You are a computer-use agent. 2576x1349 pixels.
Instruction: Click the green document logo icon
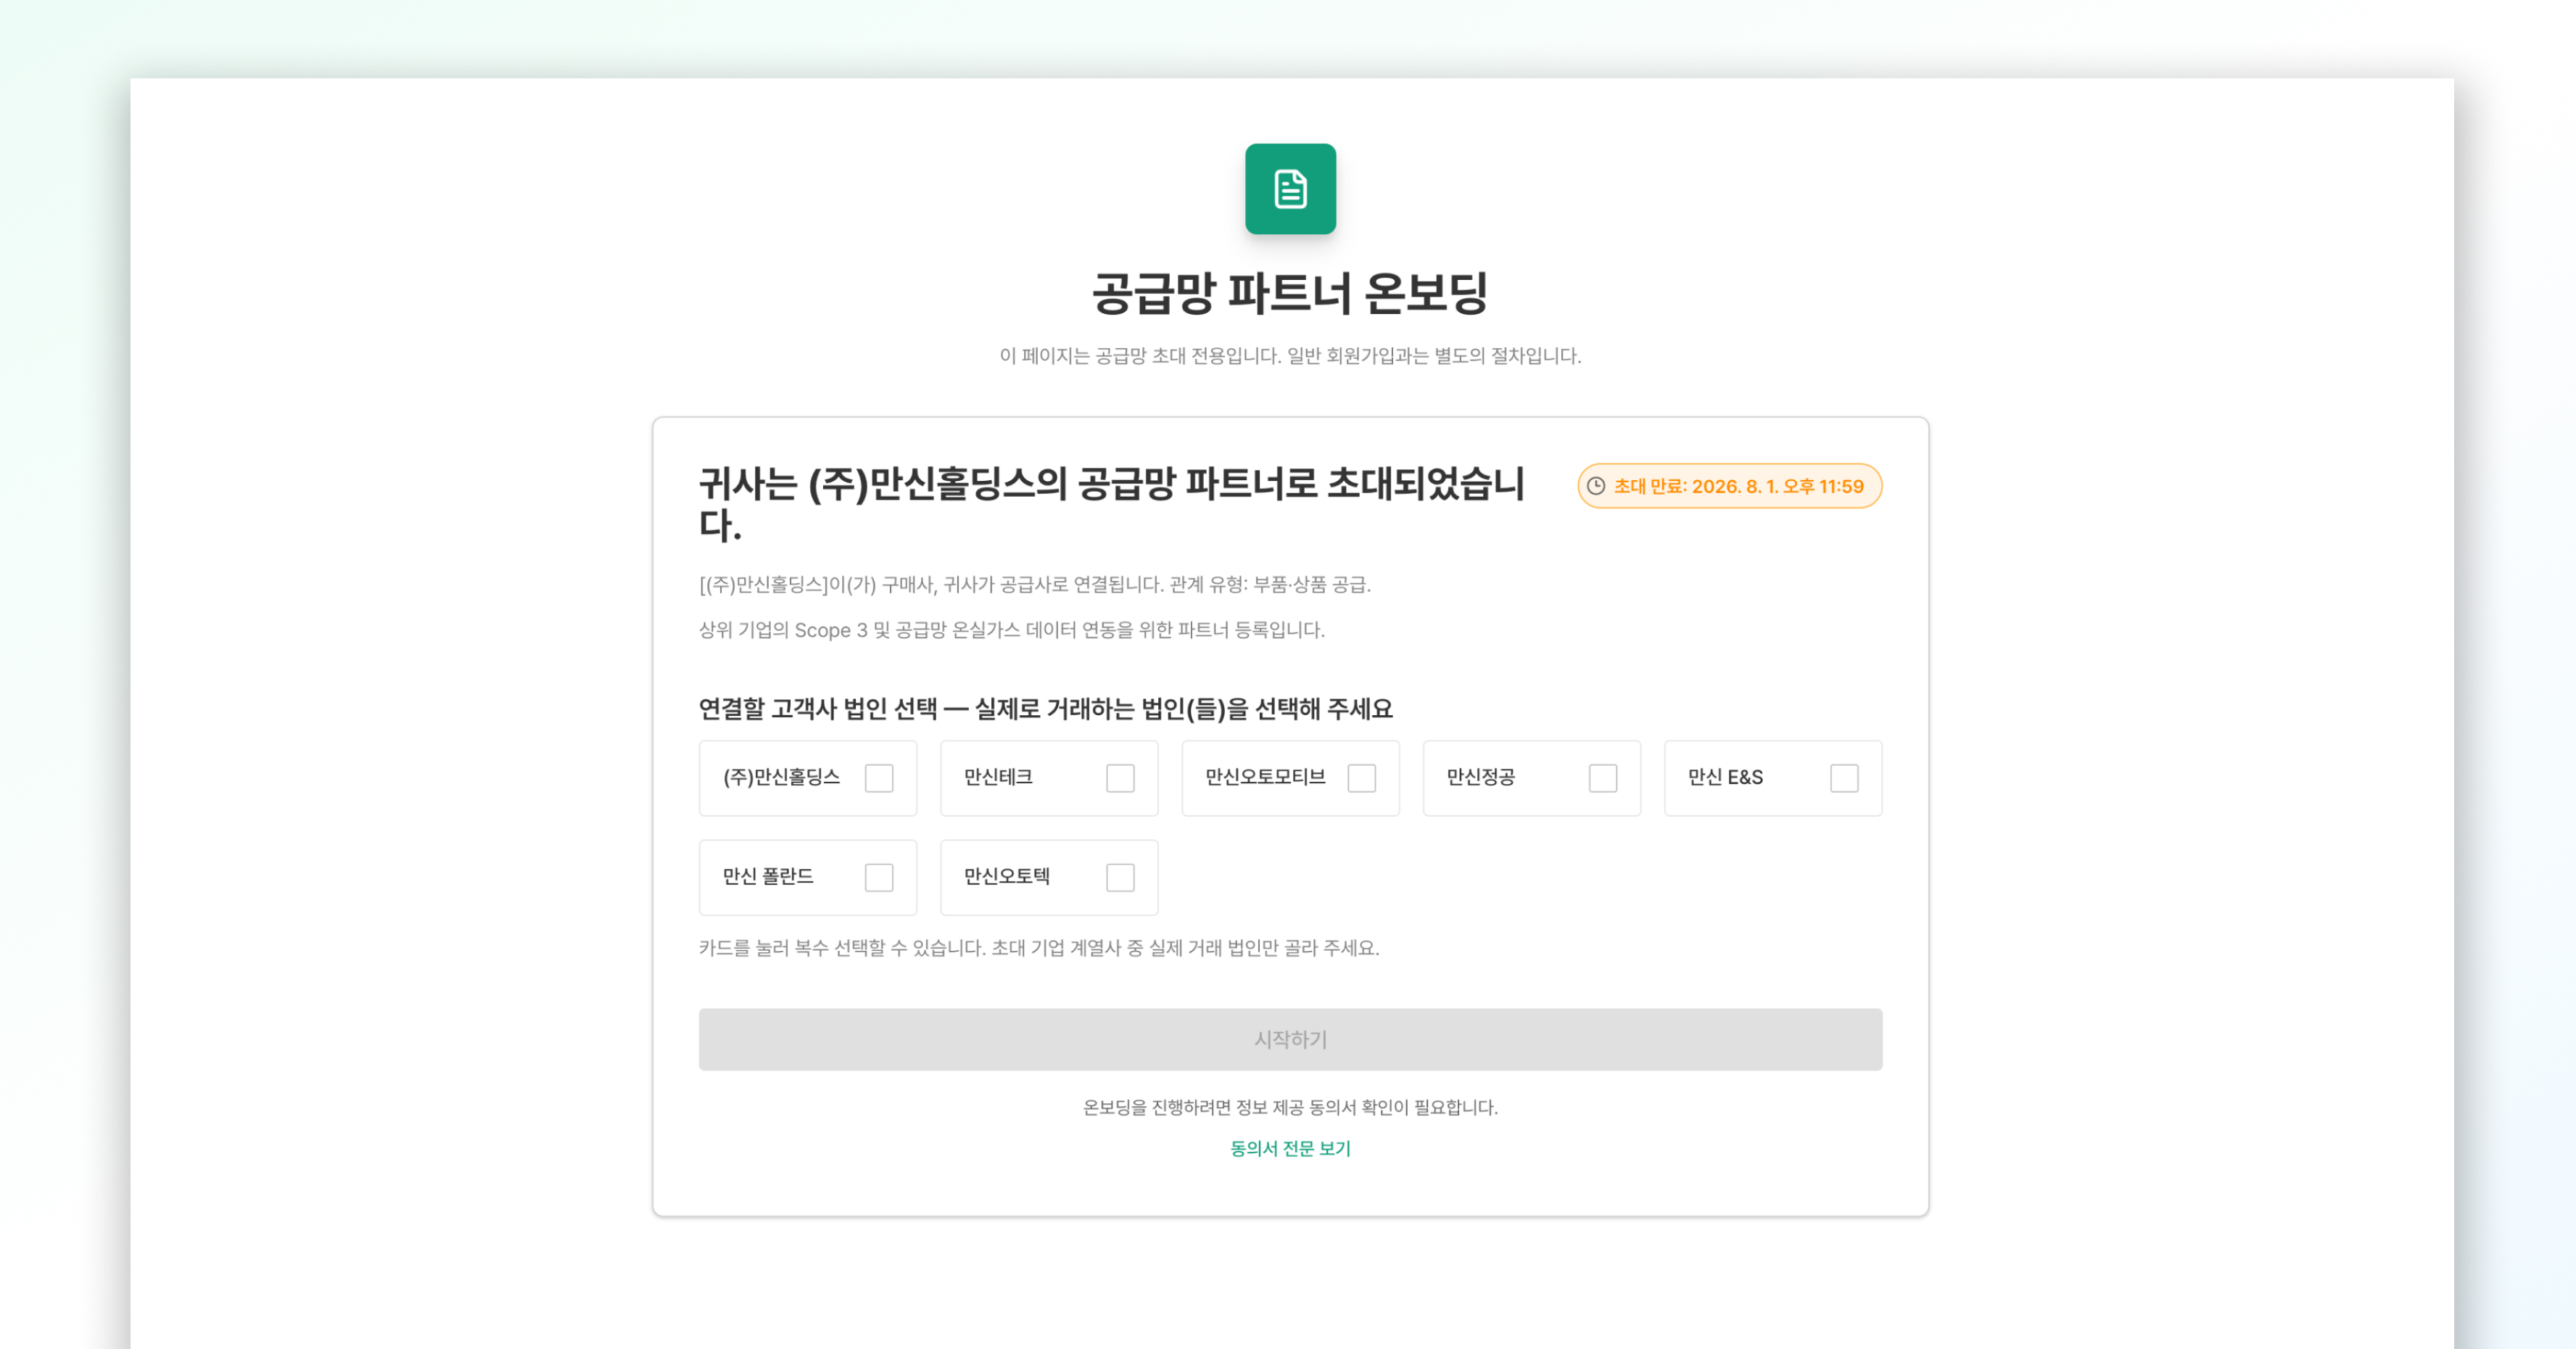[x=1290, y=189]
